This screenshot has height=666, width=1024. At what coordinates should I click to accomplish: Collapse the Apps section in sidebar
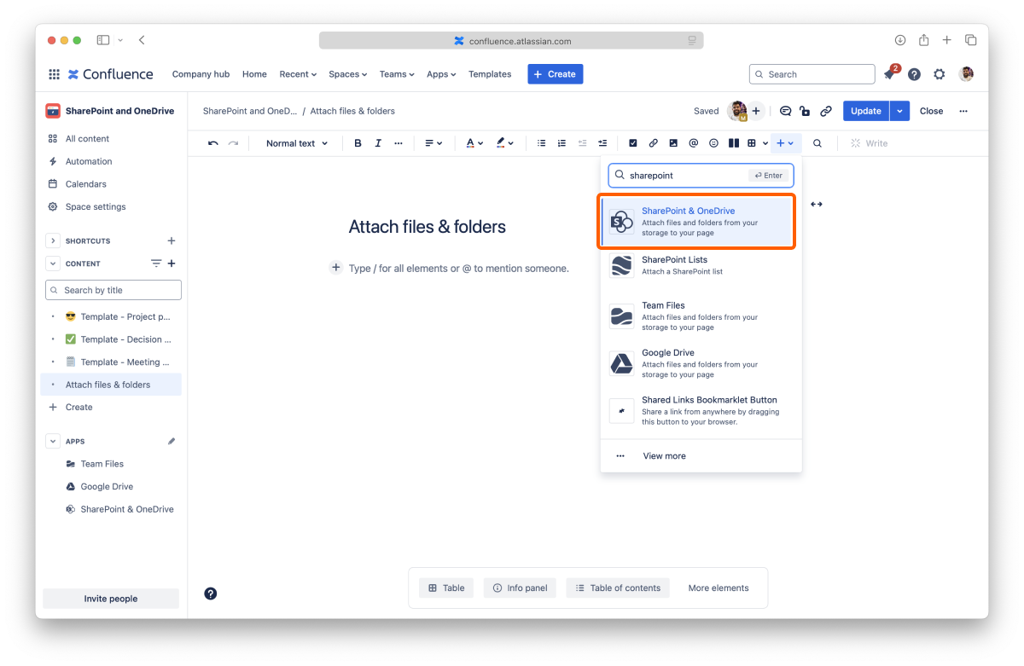pos(53,441)
